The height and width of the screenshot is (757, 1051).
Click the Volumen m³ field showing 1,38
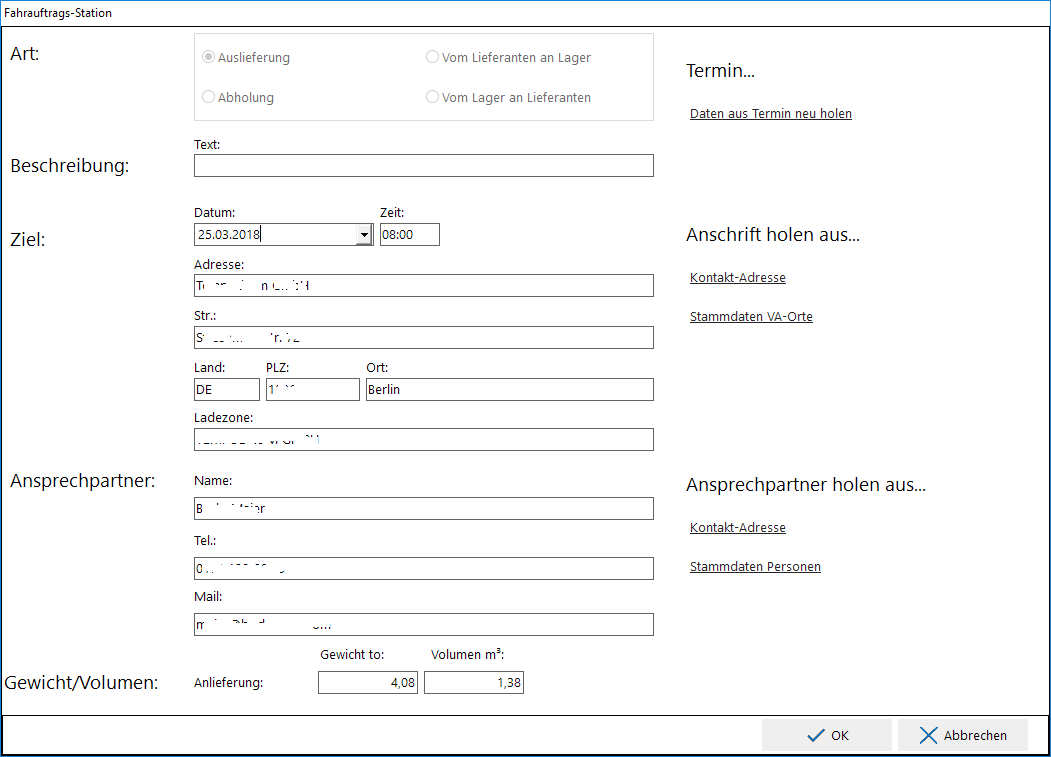[x=474, y=683]
